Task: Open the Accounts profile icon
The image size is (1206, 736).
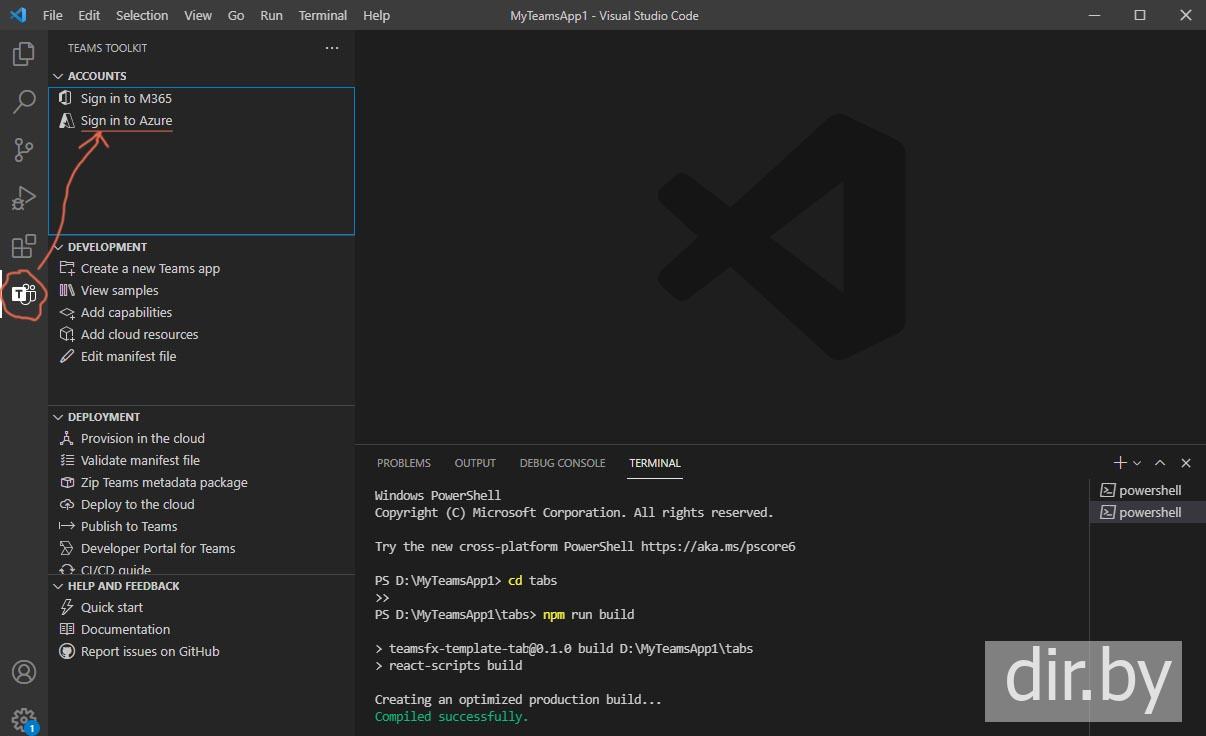Action: 23,672
